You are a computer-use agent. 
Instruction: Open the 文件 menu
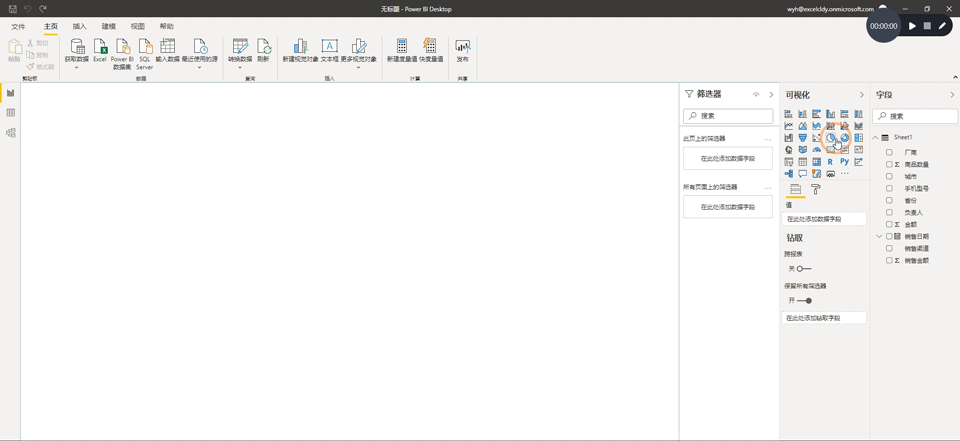(18, 26)
